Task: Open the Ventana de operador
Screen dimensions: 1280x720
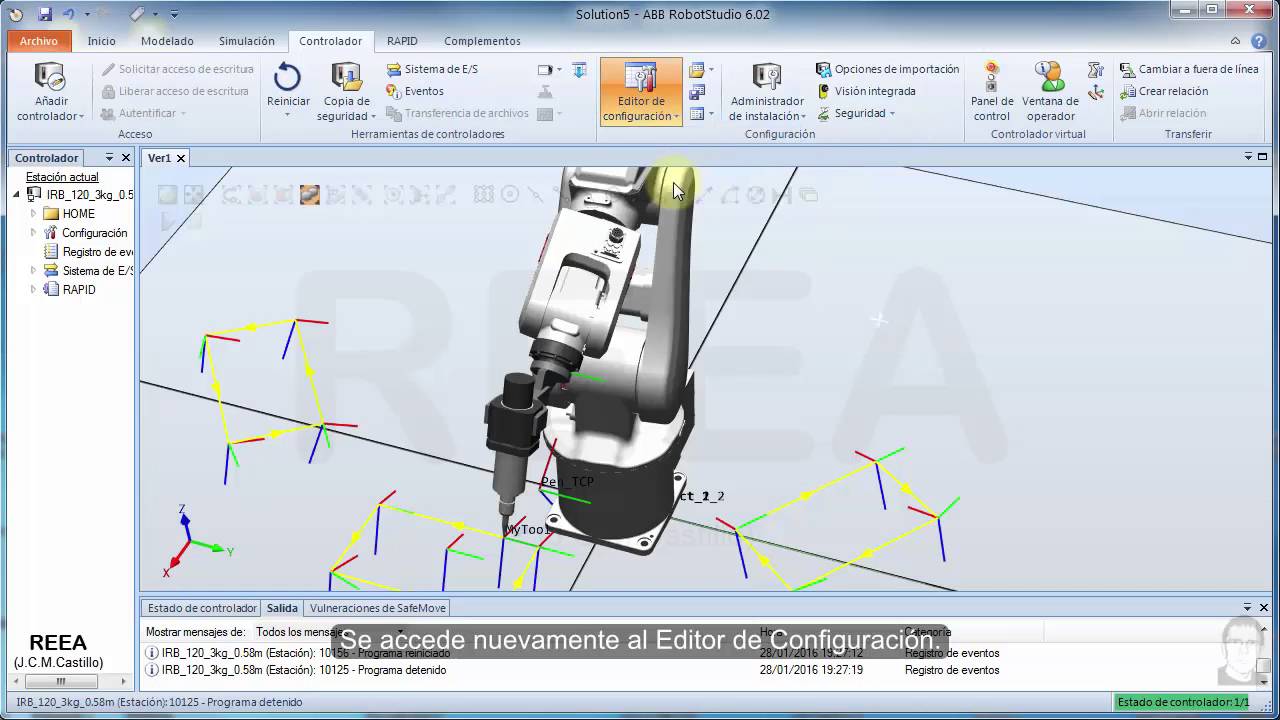Action: 1050,92
